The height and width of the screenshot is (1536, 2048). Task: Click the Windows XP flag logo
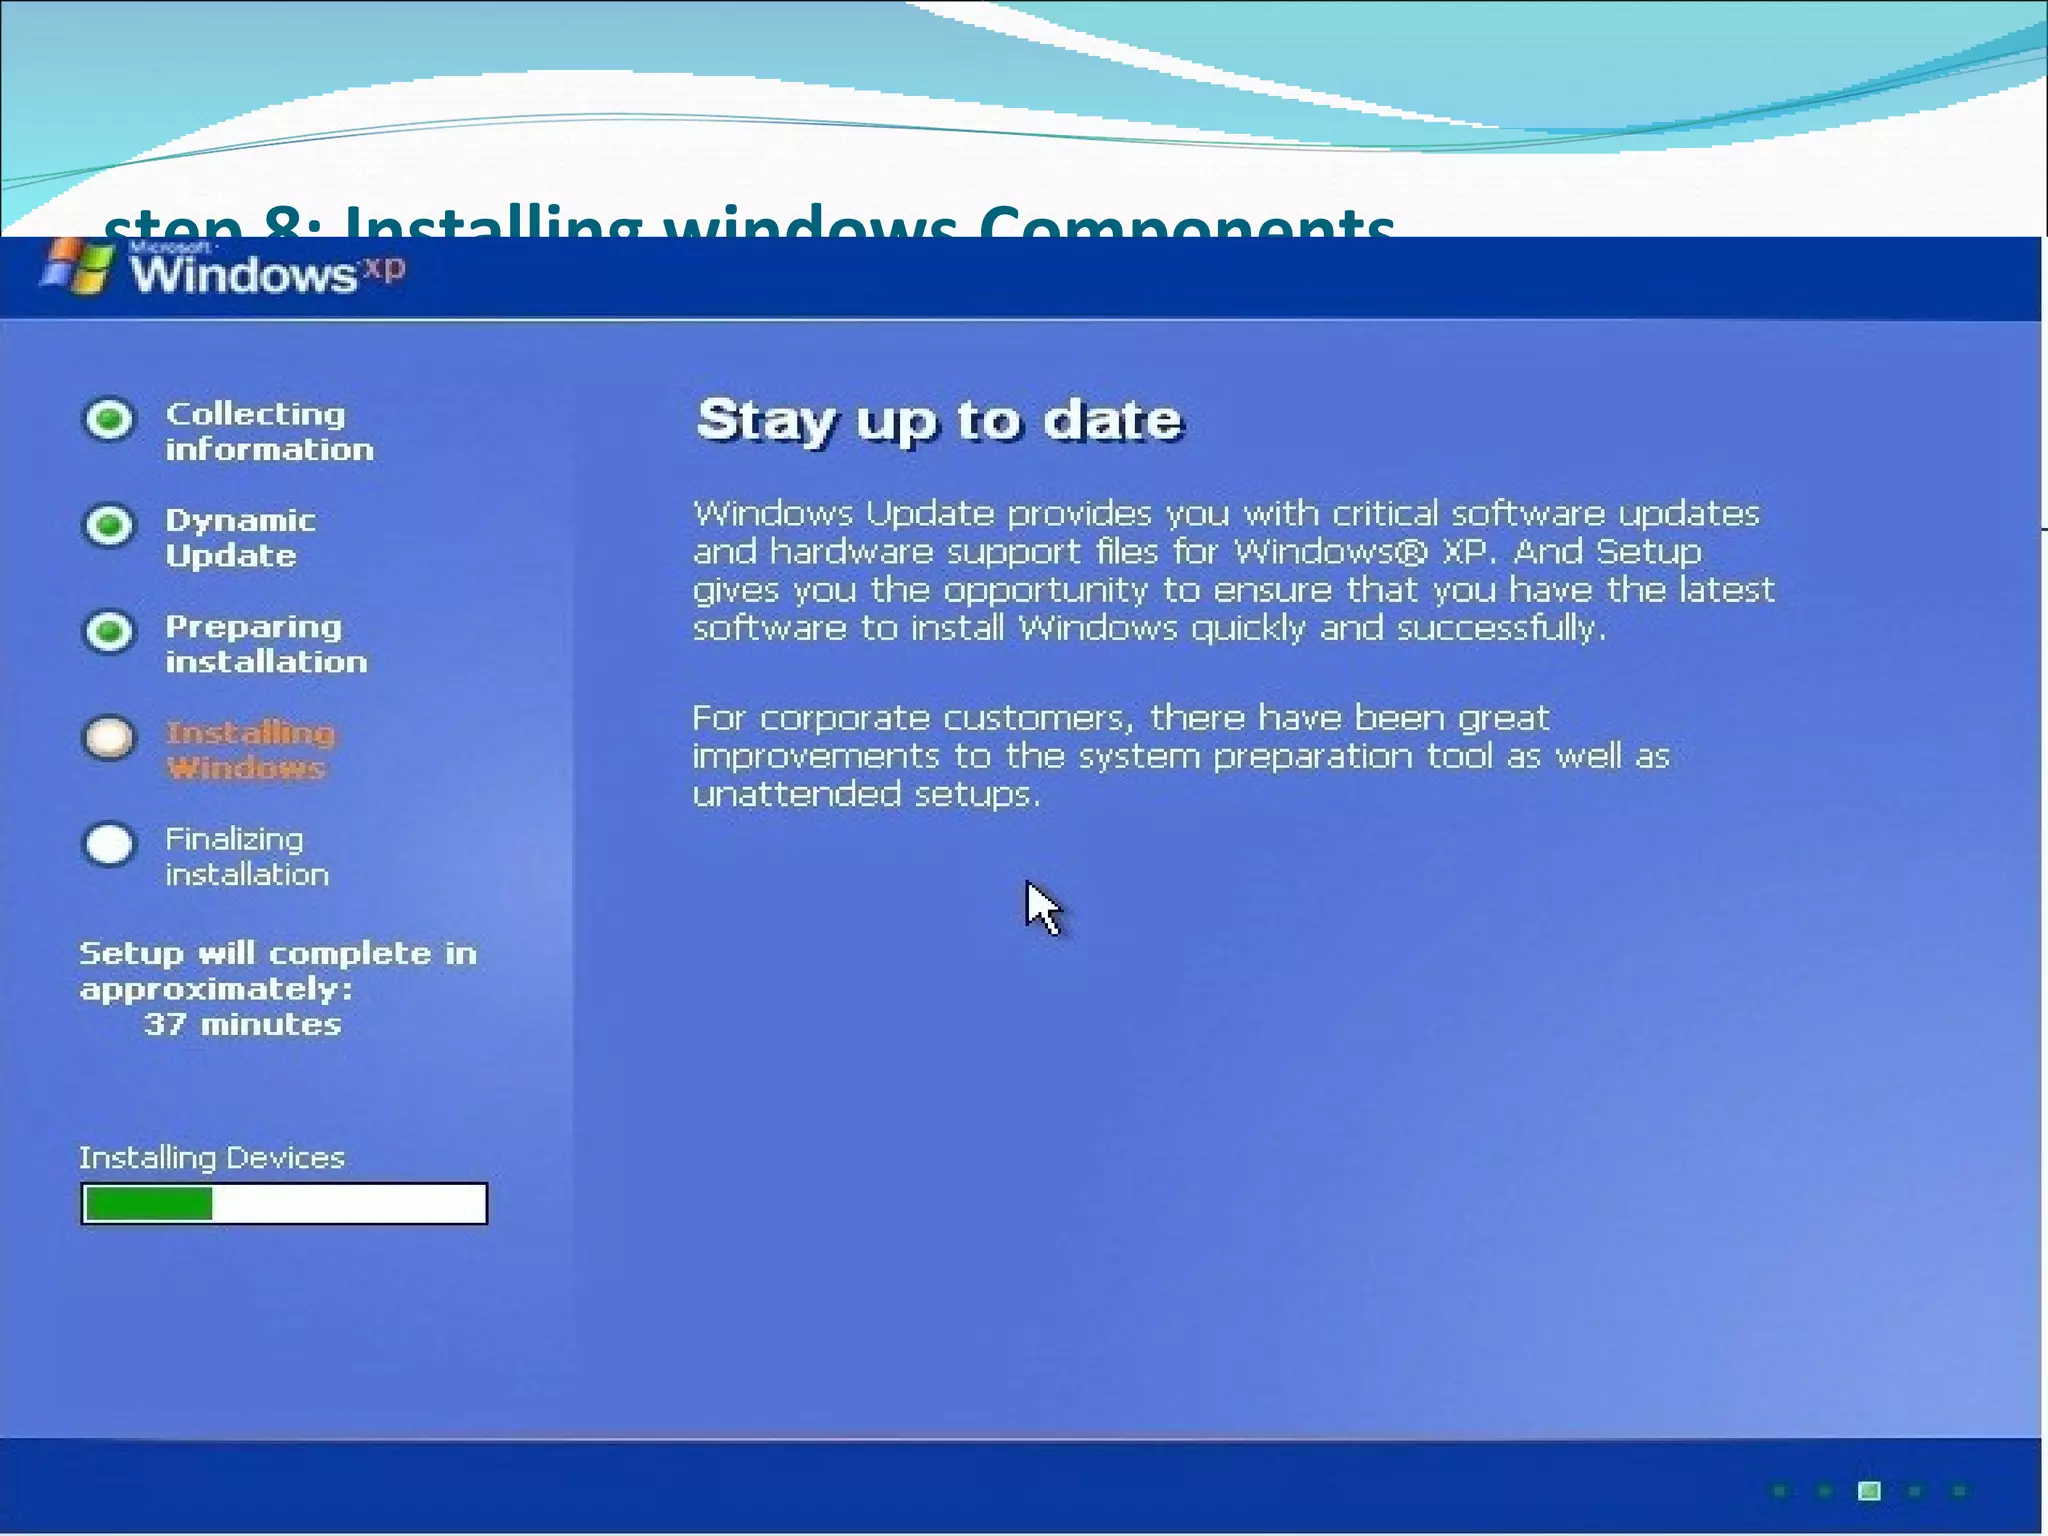tap(76, 266)
